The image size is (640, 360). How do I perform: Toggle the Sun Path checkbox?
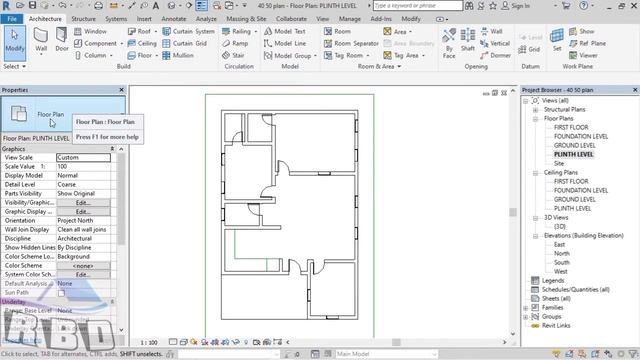[61, 293]
